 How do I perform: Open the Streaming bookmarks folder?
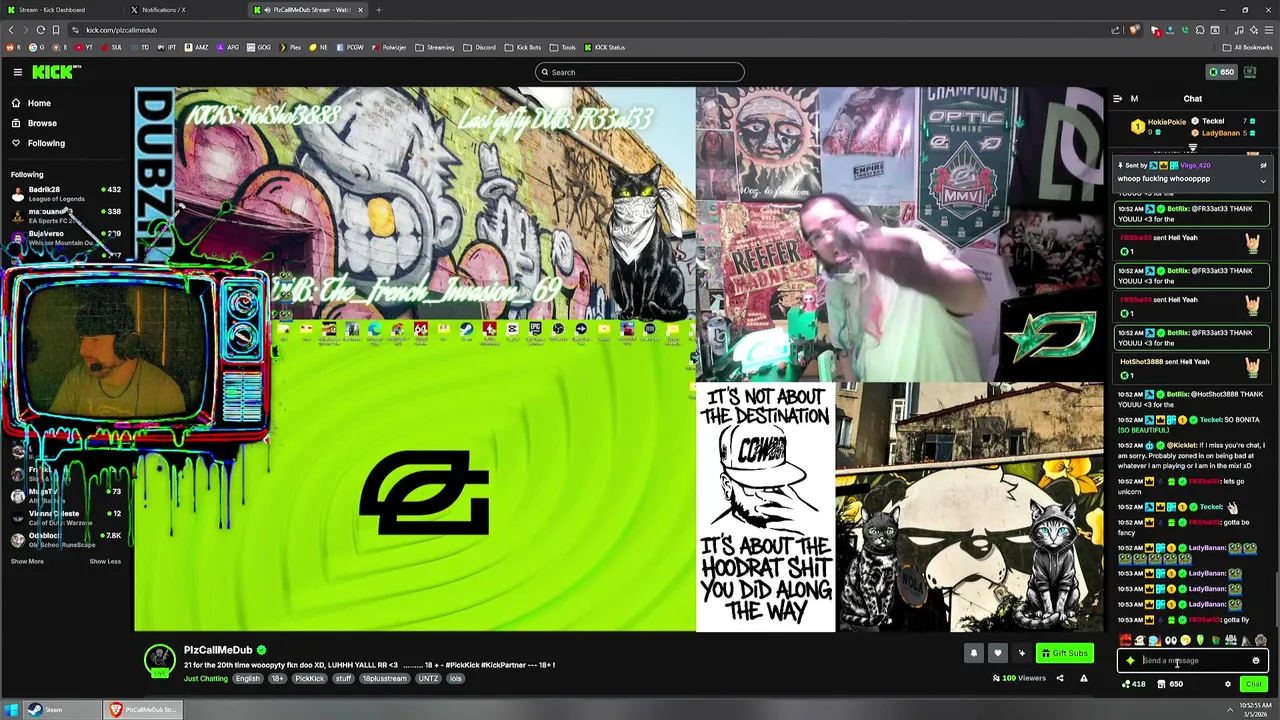pyautogui.click(x=434, y=47)
